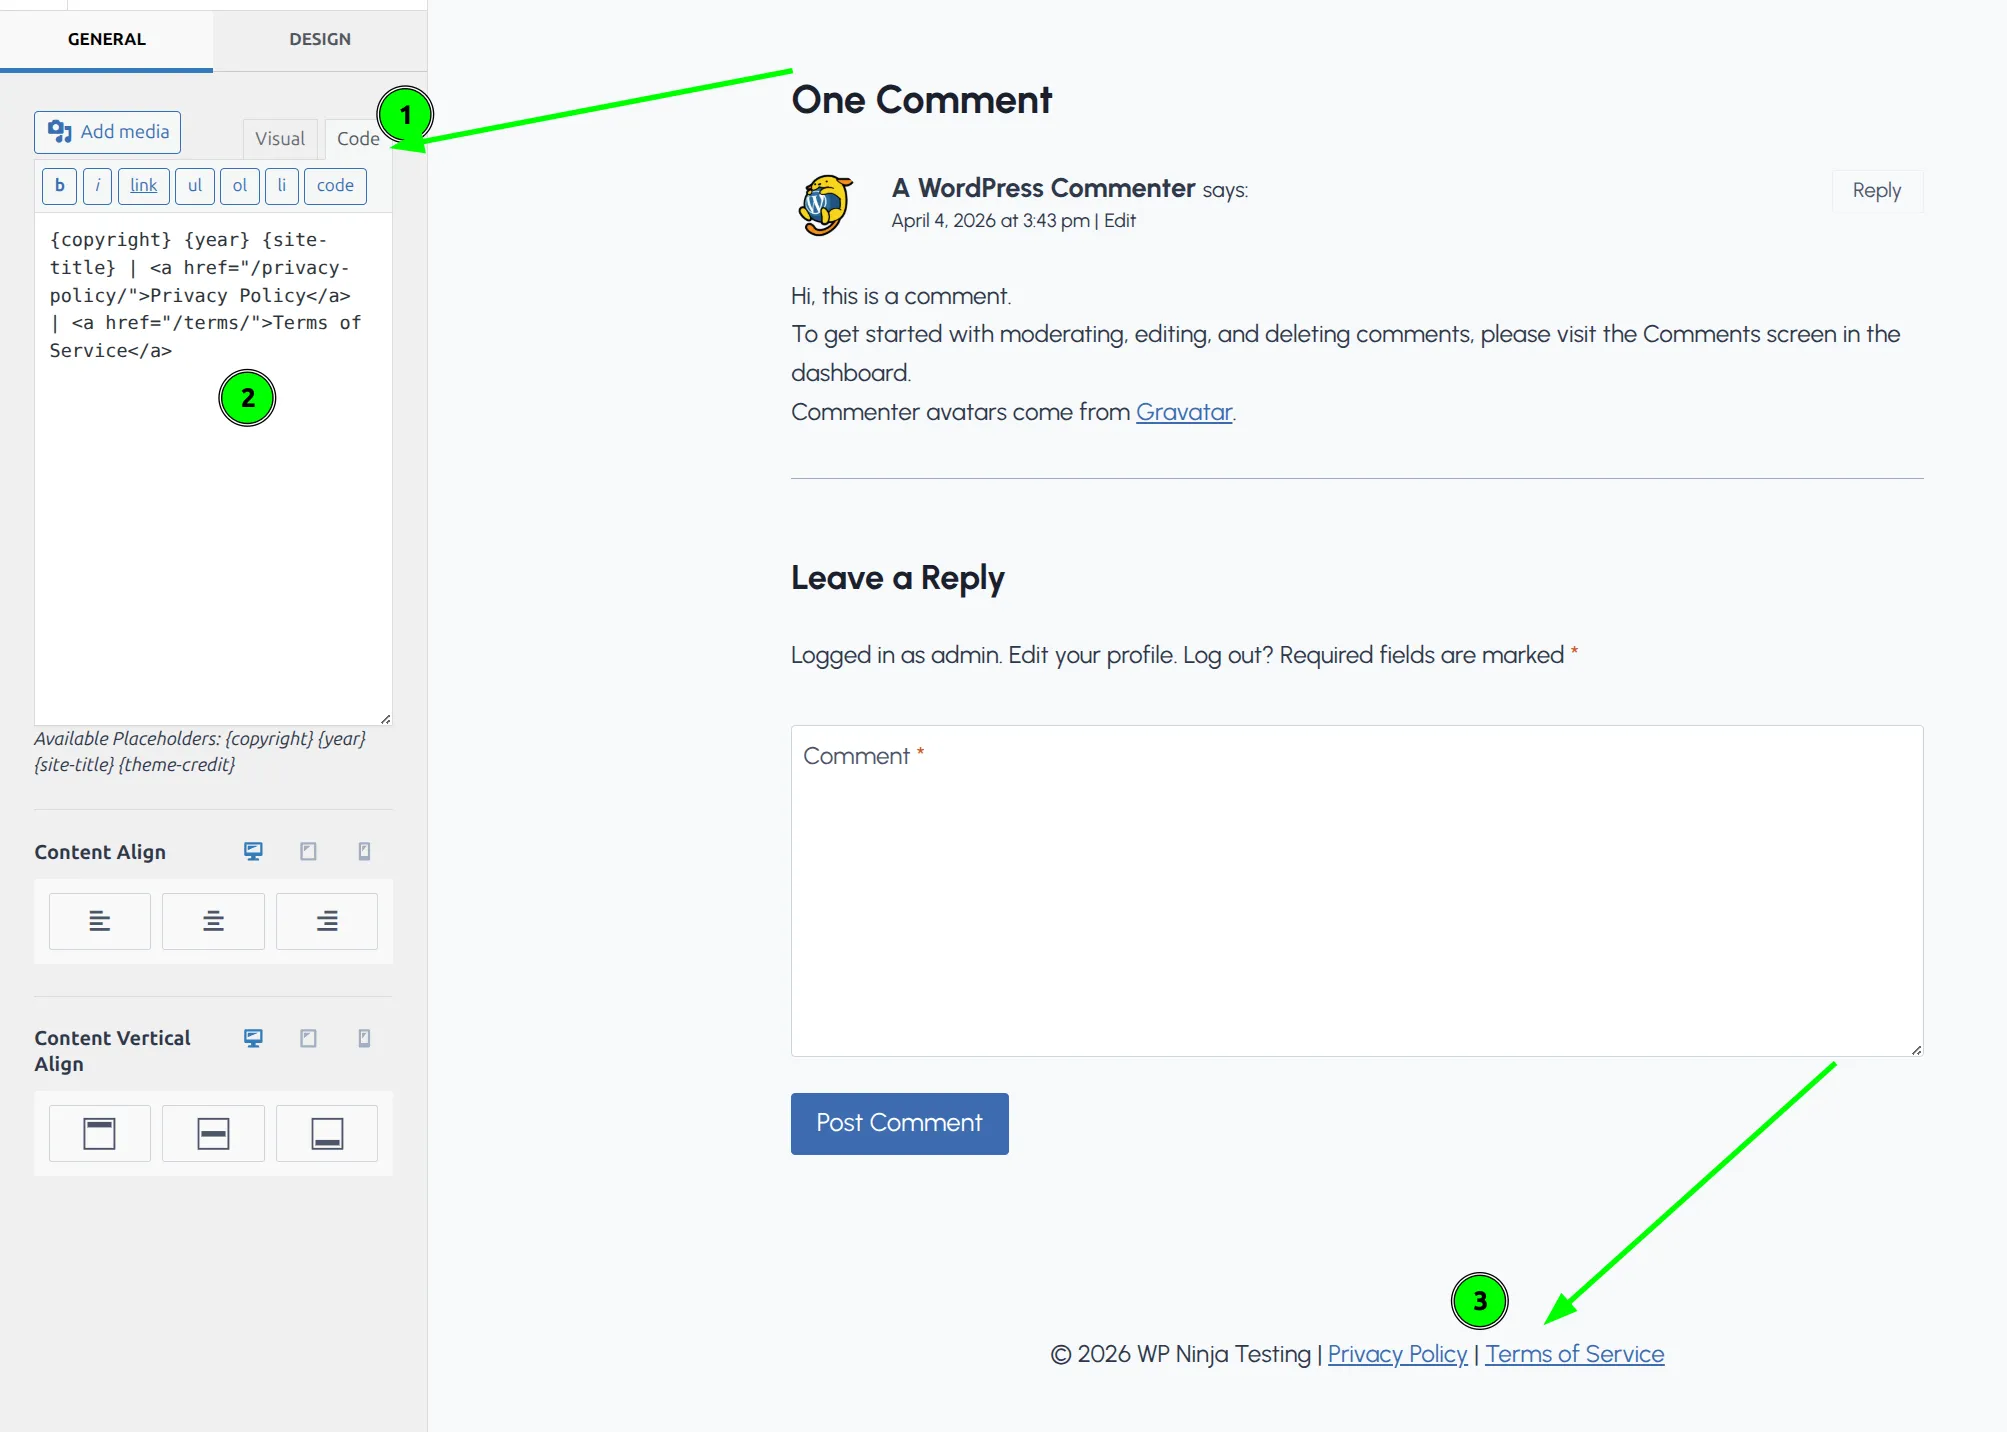Reply to A WordPress Commenter
The width and height of the screenshot is (2007, 1432).
pos(1876,190)
